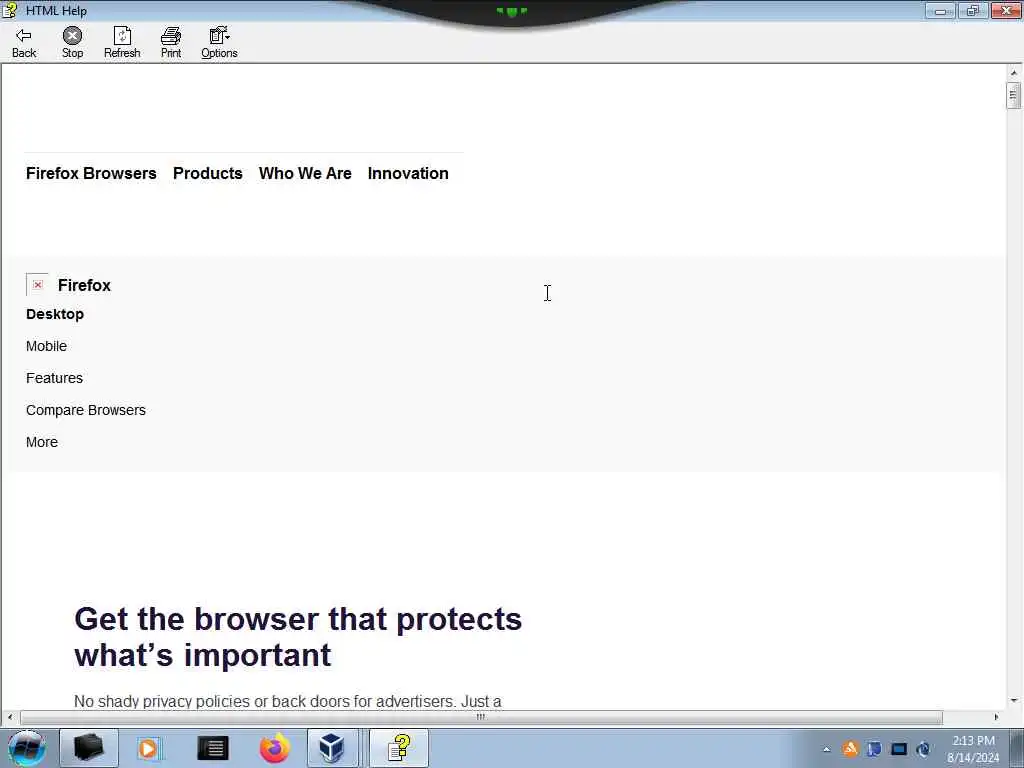1024x768 pixels.
Task: Open the Products navigation item
Action: click(208, 173)
